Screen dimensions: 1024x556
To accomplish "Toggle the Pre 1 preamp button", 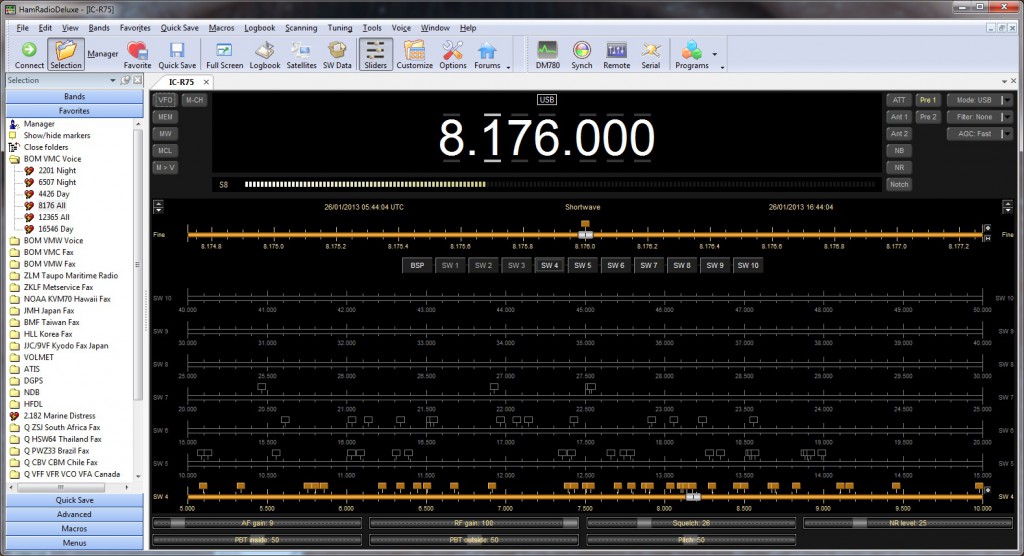I will click(927, 100).
